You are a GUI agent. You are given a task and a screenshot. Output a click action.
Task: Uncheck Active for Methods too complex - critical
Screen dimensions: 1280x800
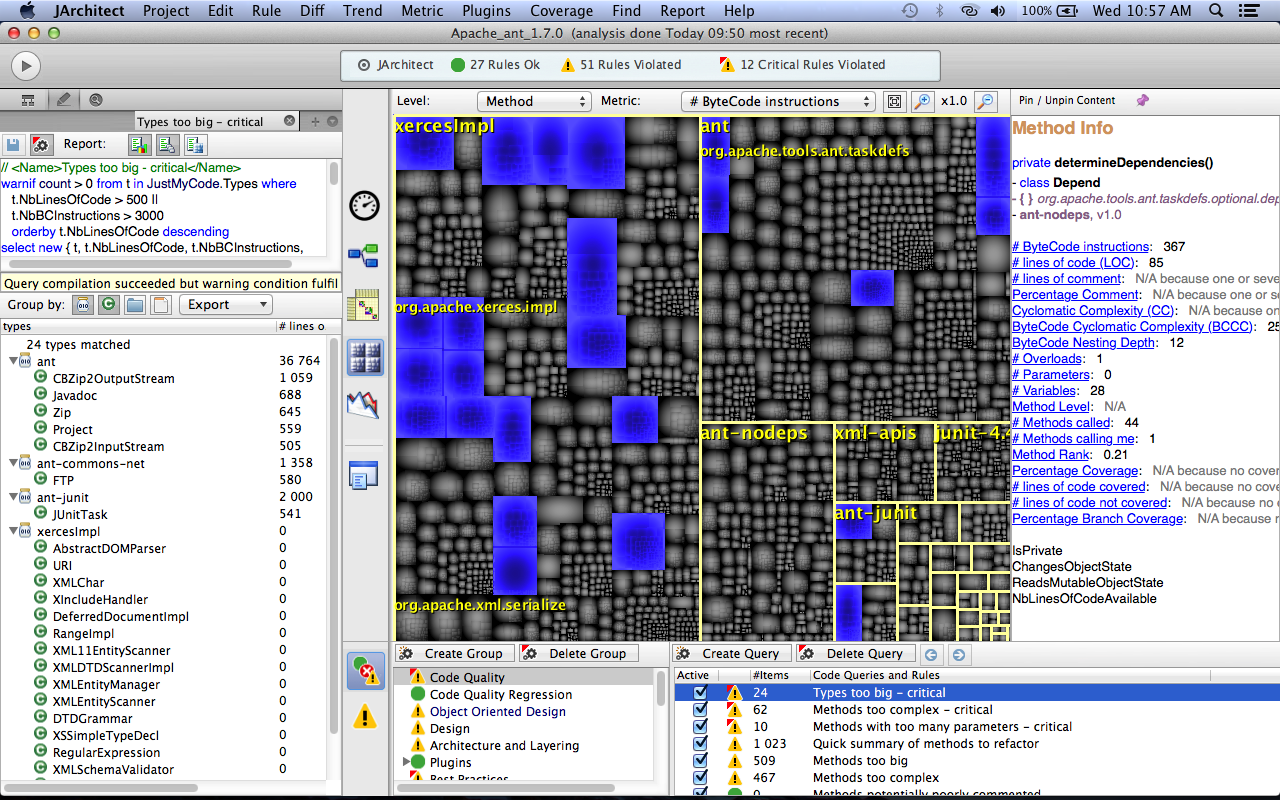pyautogui.click(x=700, y=710)
